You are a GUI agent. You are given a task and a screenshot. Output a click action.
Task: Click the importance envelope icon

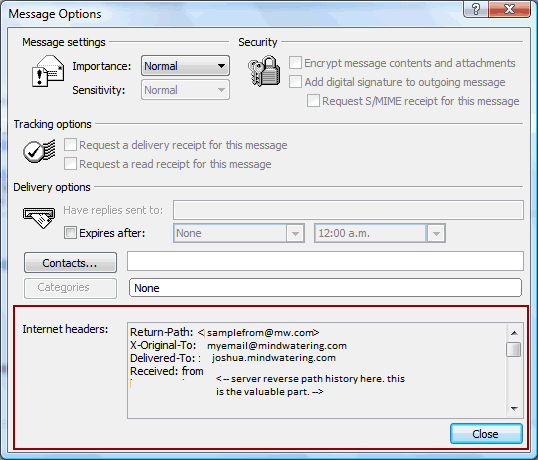pos(48,71)
